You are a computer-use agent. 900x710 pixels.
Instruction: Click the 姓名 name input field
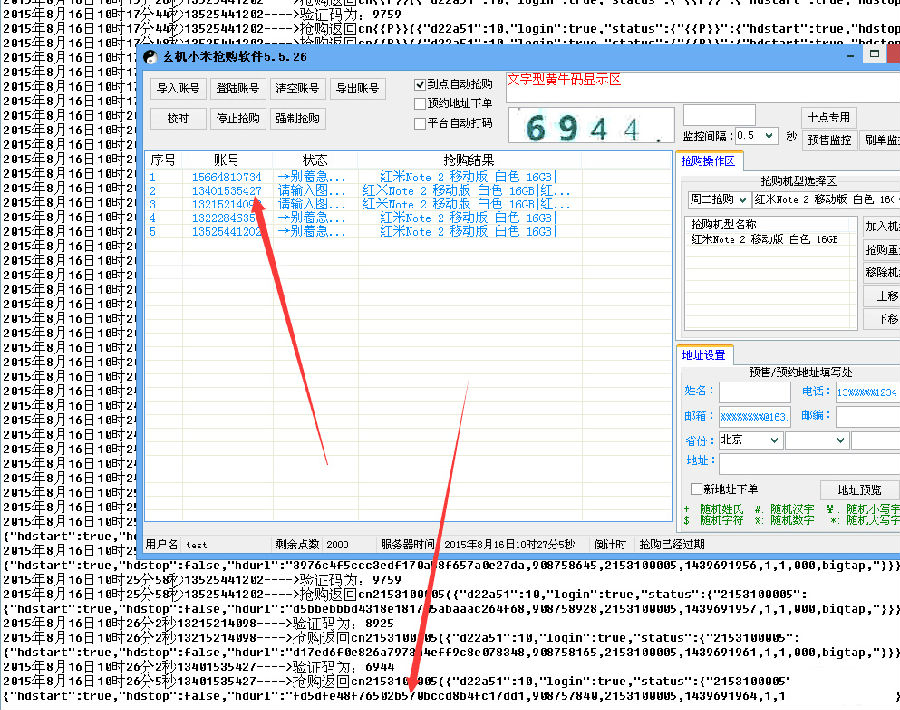tap(754, 391)
